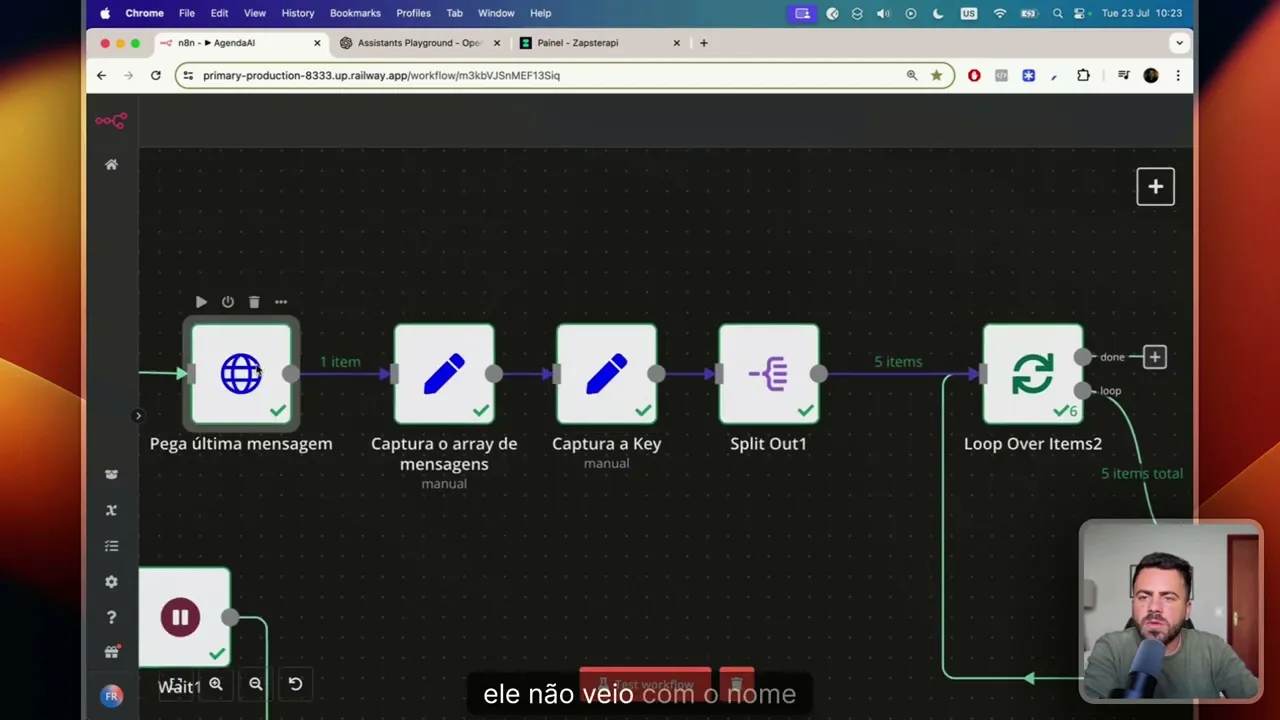1280x720 pixels.
Task: Open the Split Out1 node
Action: pos(768,374)
